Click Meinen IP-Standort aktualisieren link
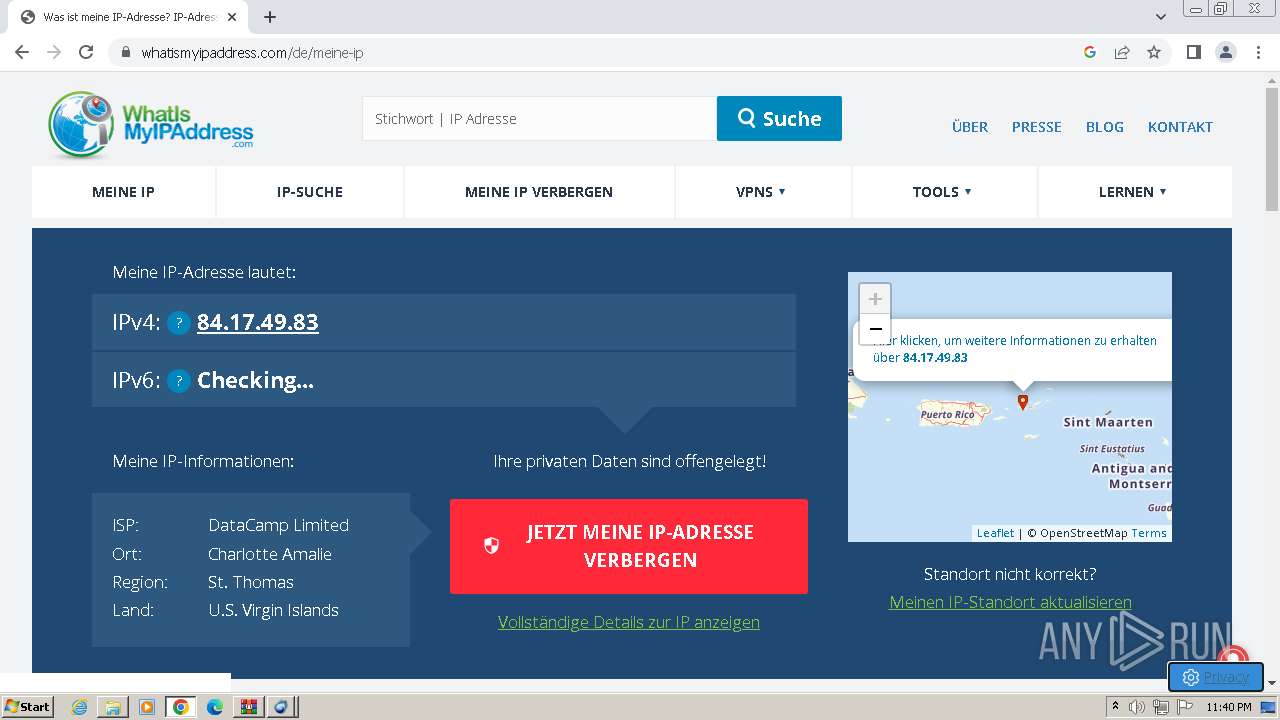This screenshot has width=1280, height=720. tap(1010, 602)
